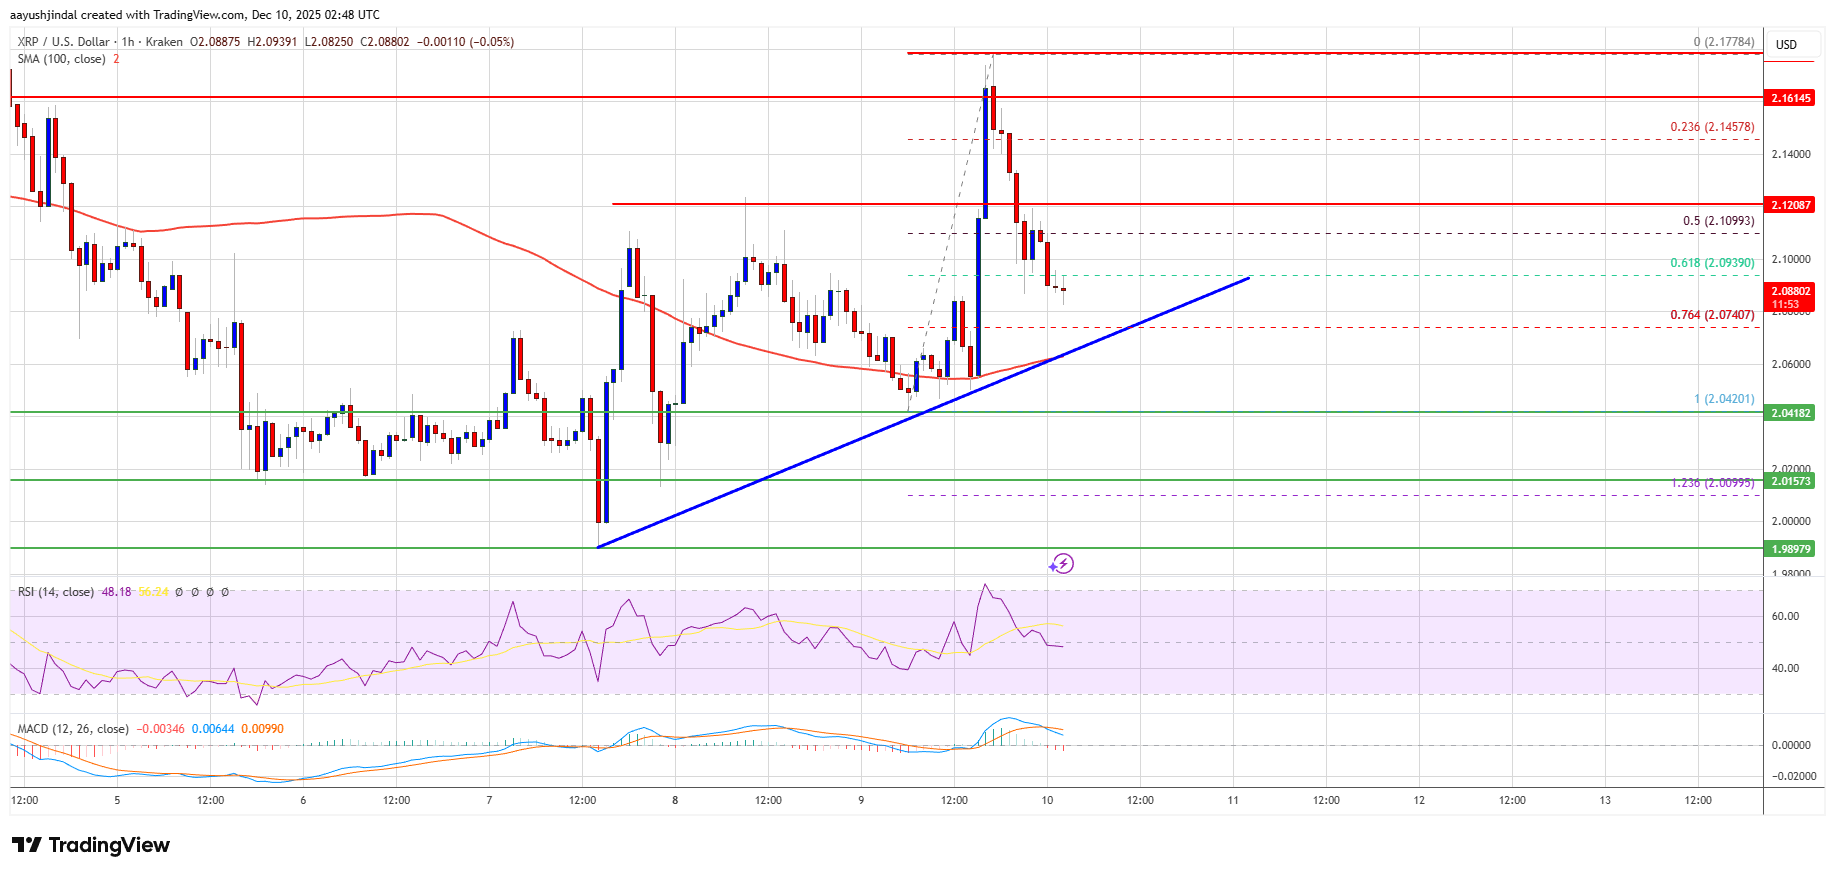The image size is (1835, 875).
Task: Click the 2.16145 red price label
Action: (x=1790, y=98)
